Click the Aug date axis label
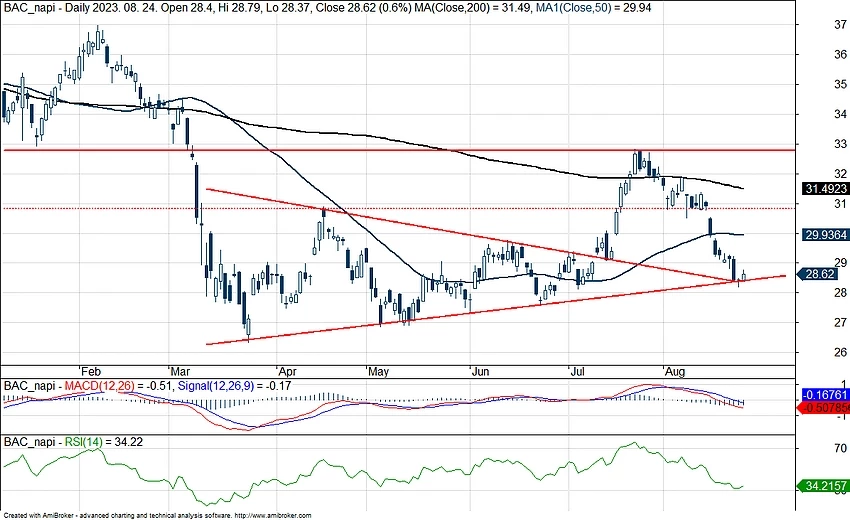 [675, 371]
